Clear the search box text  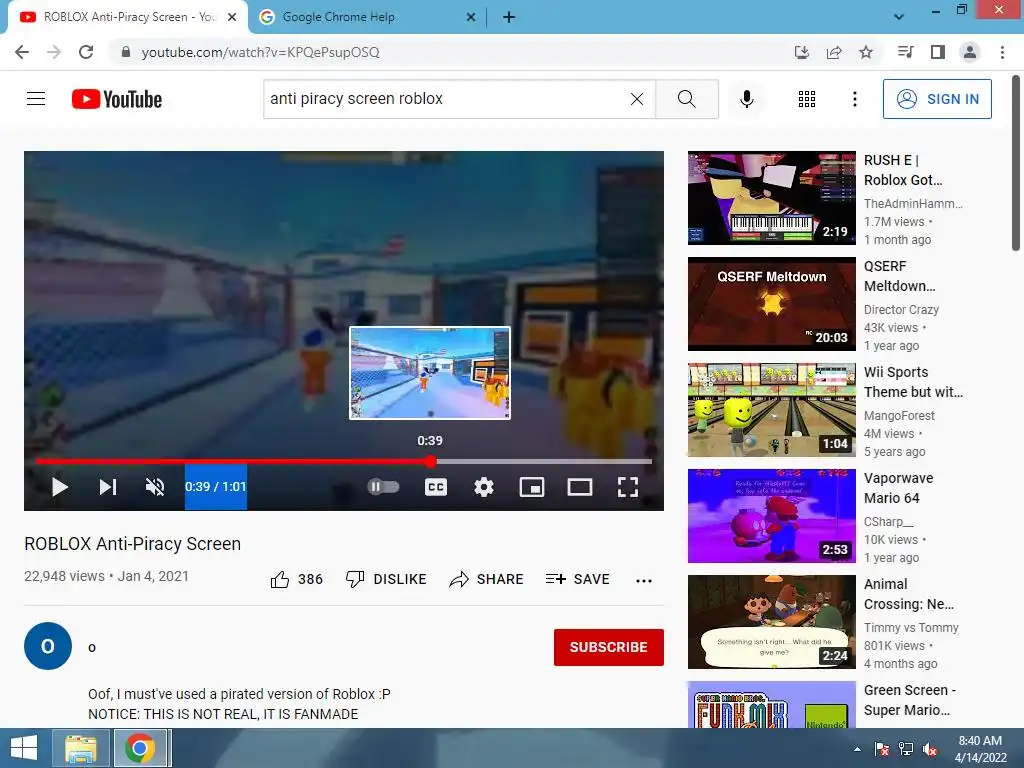[x=637, y=99]
